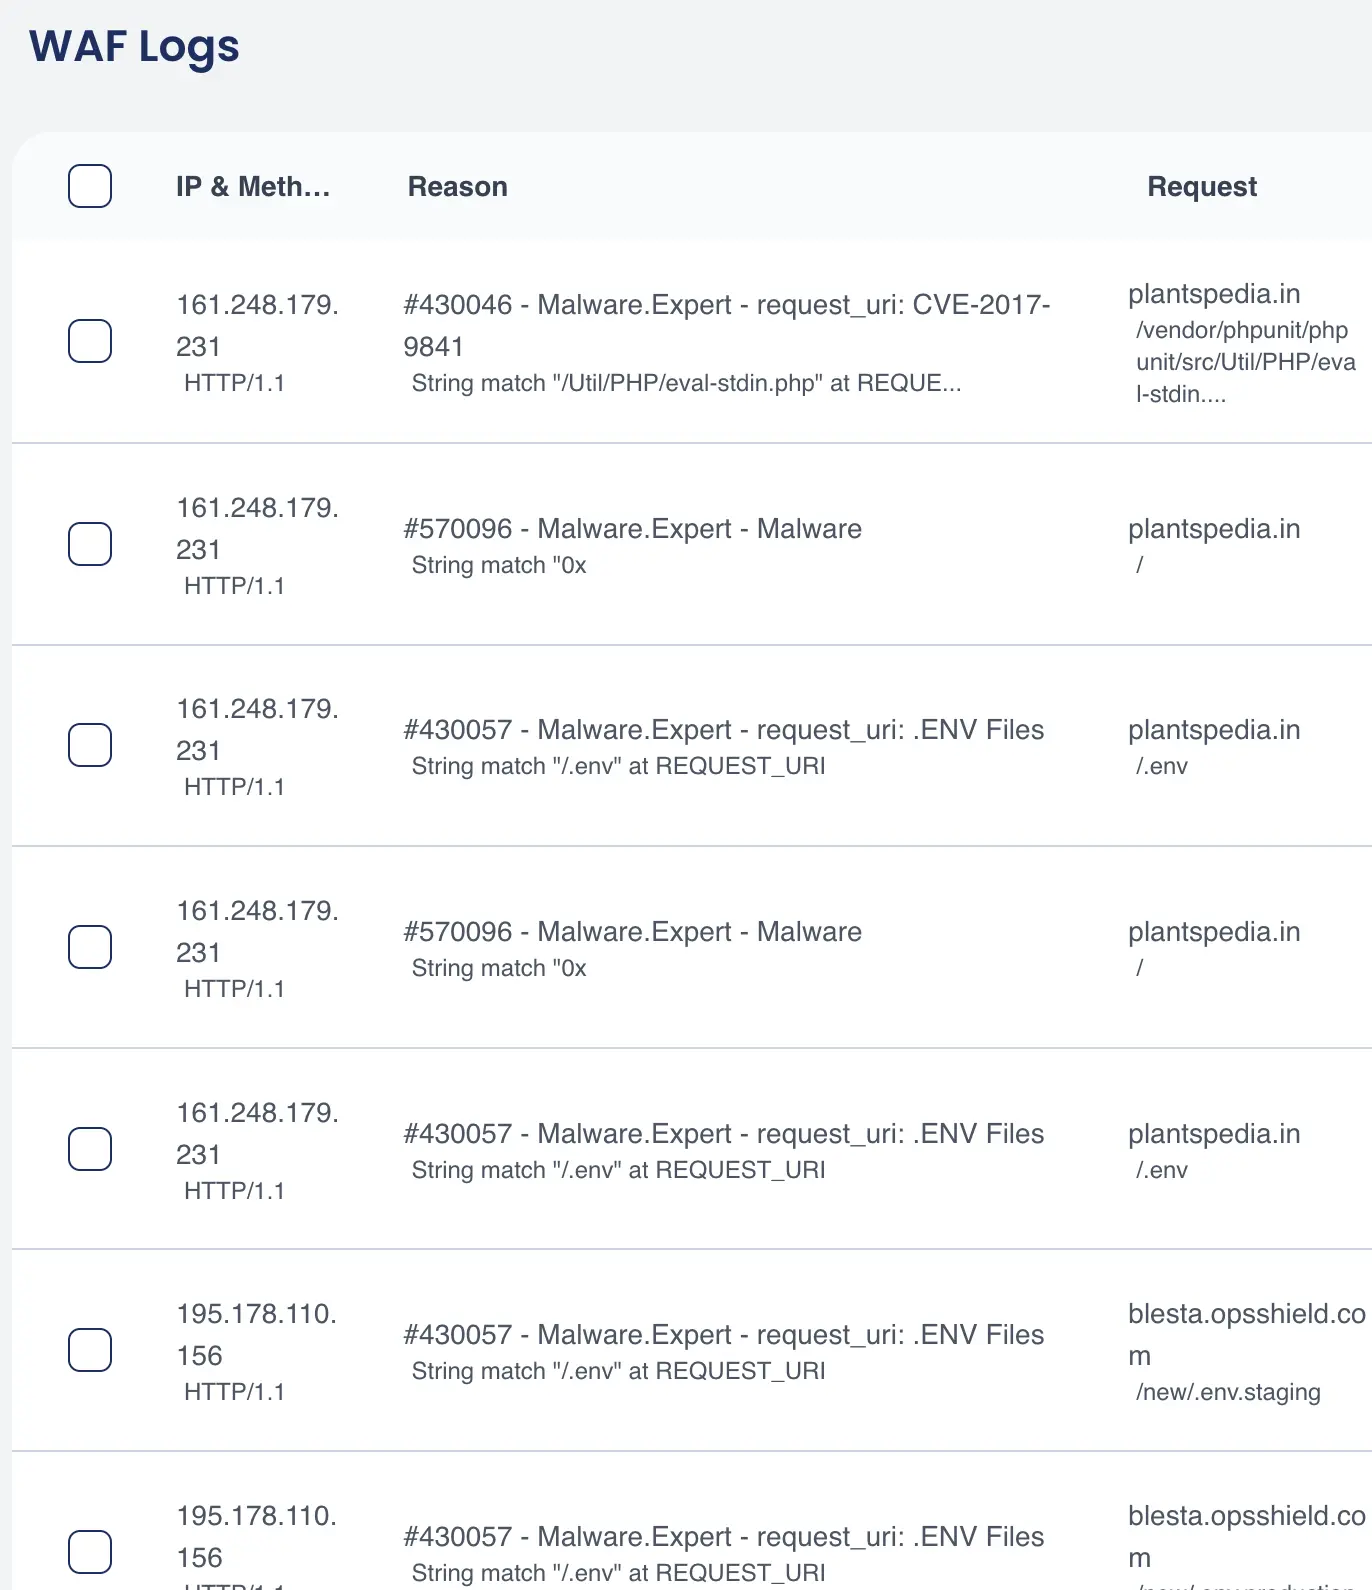
Task: Click the #570096 Malware reason text
Action: [634, 528]
